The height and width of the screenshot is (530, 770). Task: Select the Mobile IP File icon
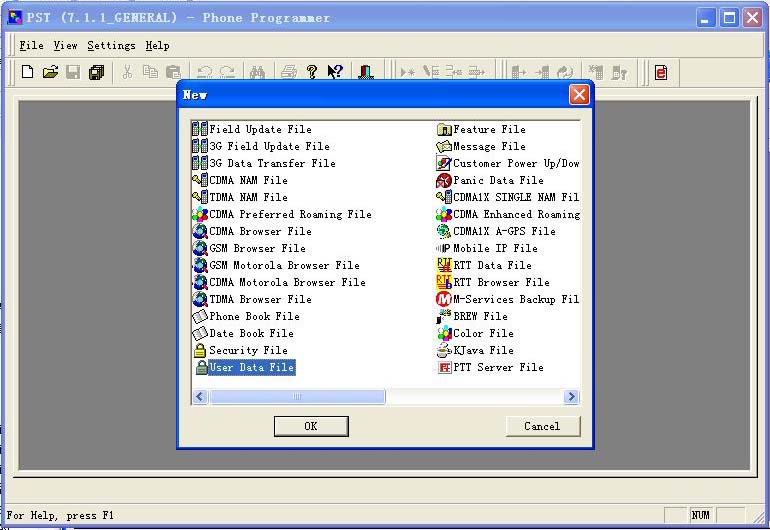[x=443, y=248]
